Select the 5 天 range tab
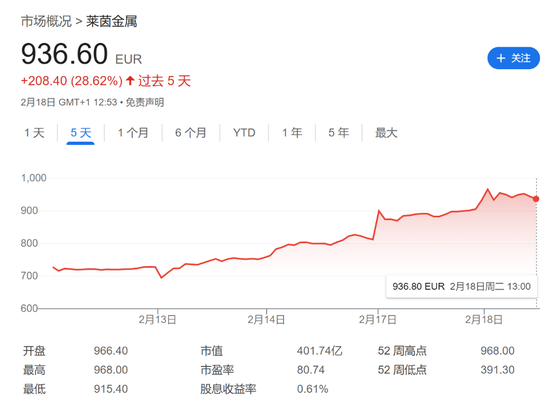 point(81,133)
